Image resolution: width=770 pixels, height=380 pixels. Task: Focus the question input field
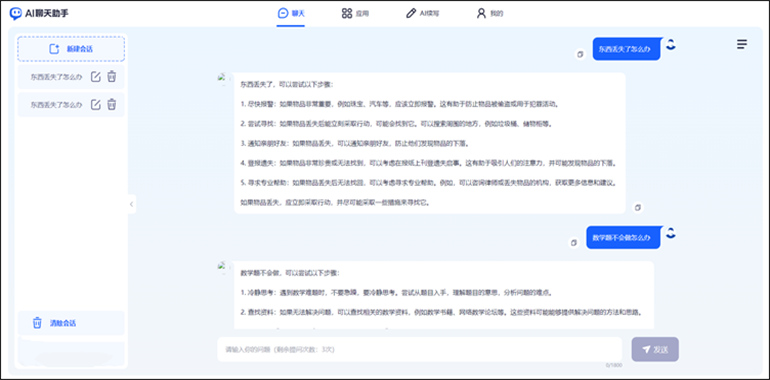(420, 350)
